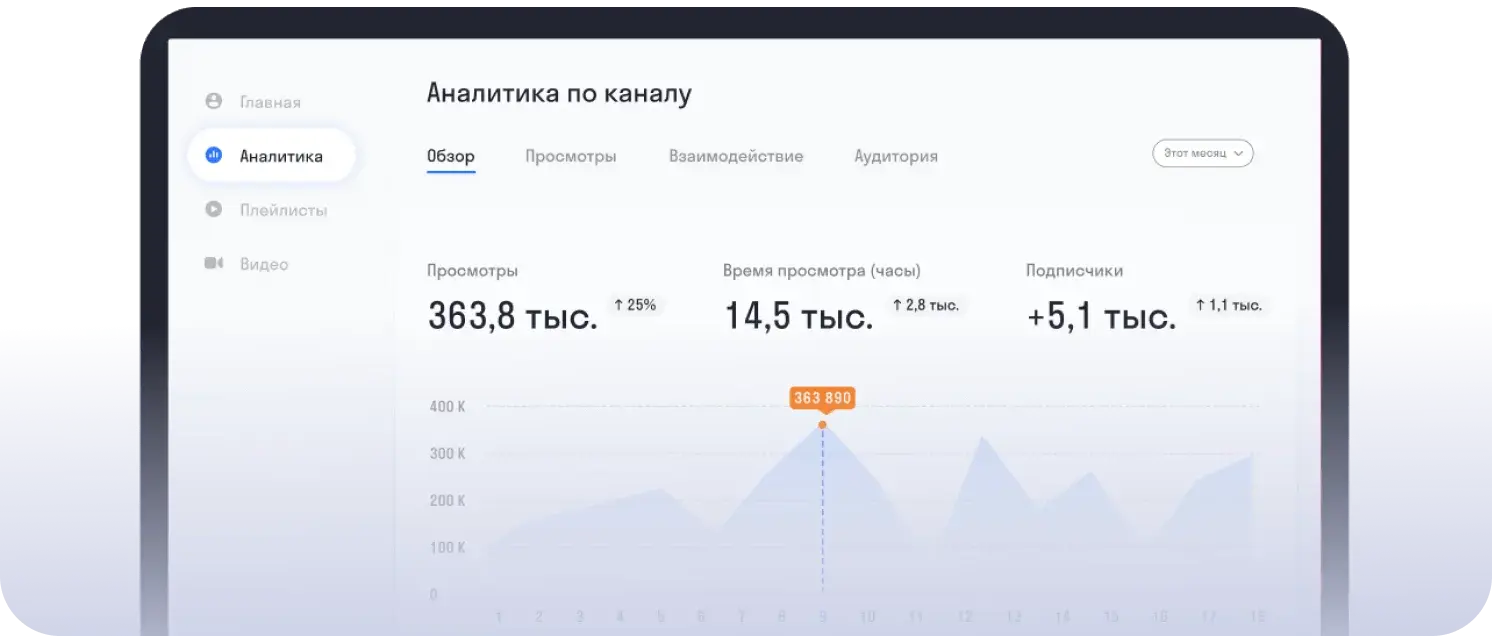Click the Главная profile icon in sidebar
This screenshot has width=1492, height=636.
(x=213, y=101)
